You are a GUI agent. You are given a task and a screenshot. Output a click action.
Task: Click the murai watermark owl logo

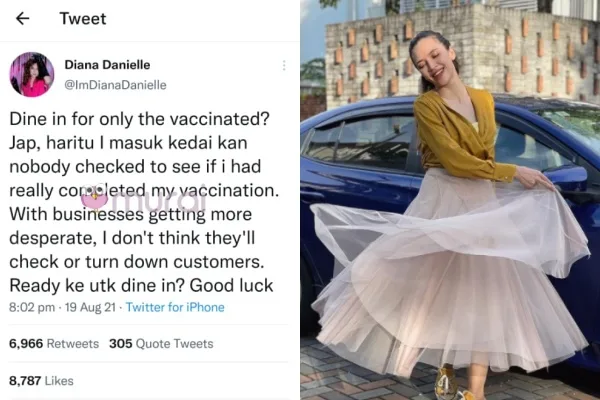click(94, 198)
